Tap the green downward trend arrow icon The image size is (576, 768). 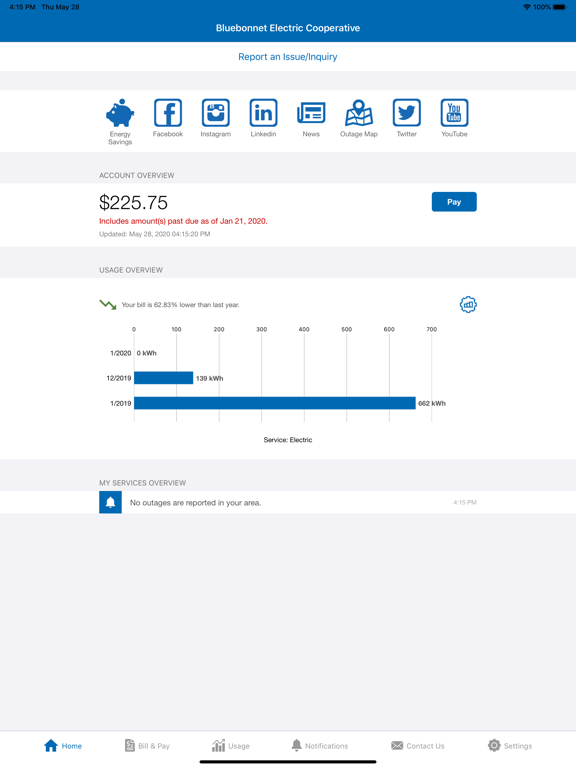108,305
